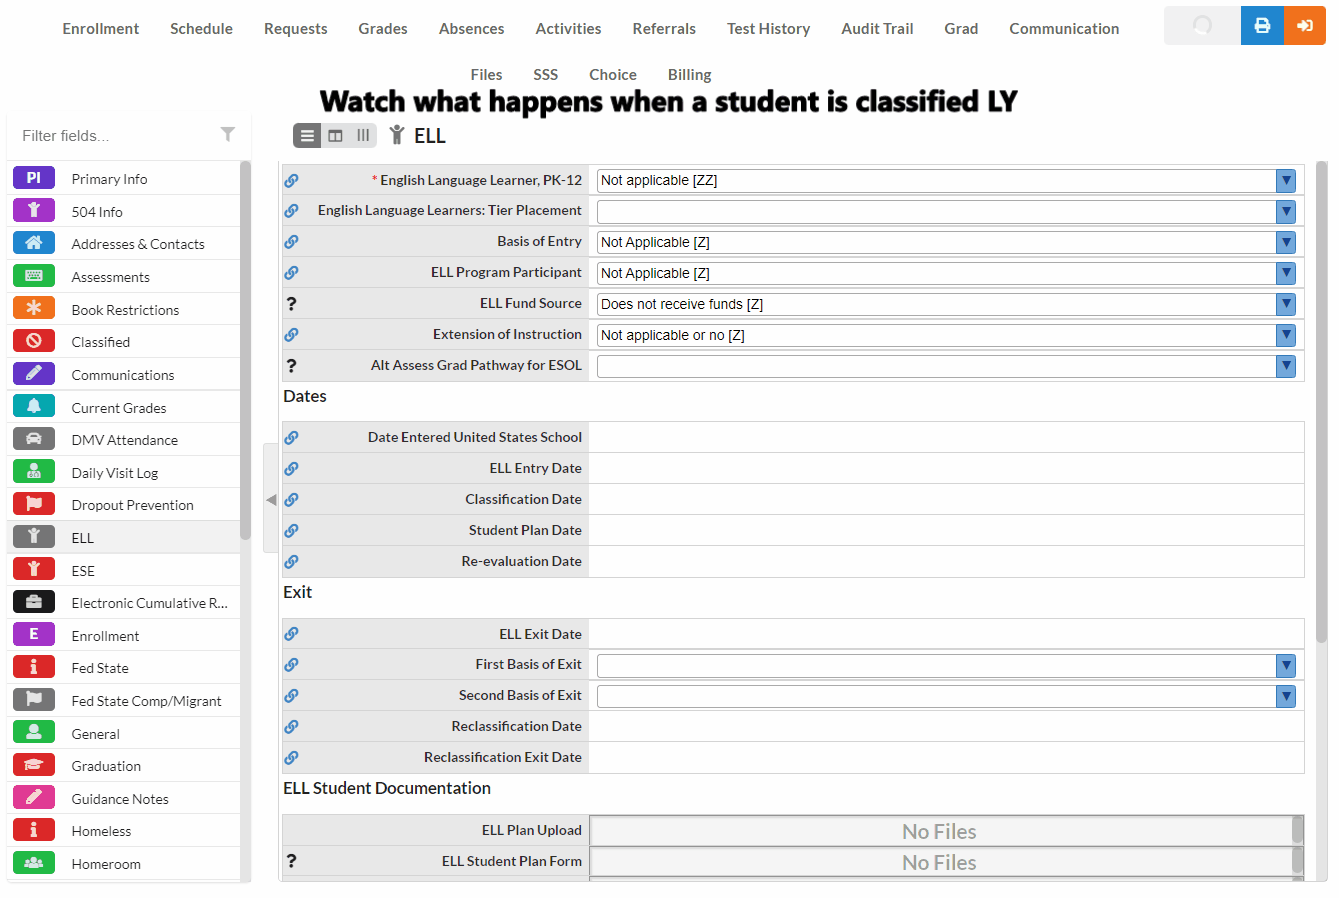Switch to the two-column layout view
1339x898 pixels.
[x=336, y=136]
